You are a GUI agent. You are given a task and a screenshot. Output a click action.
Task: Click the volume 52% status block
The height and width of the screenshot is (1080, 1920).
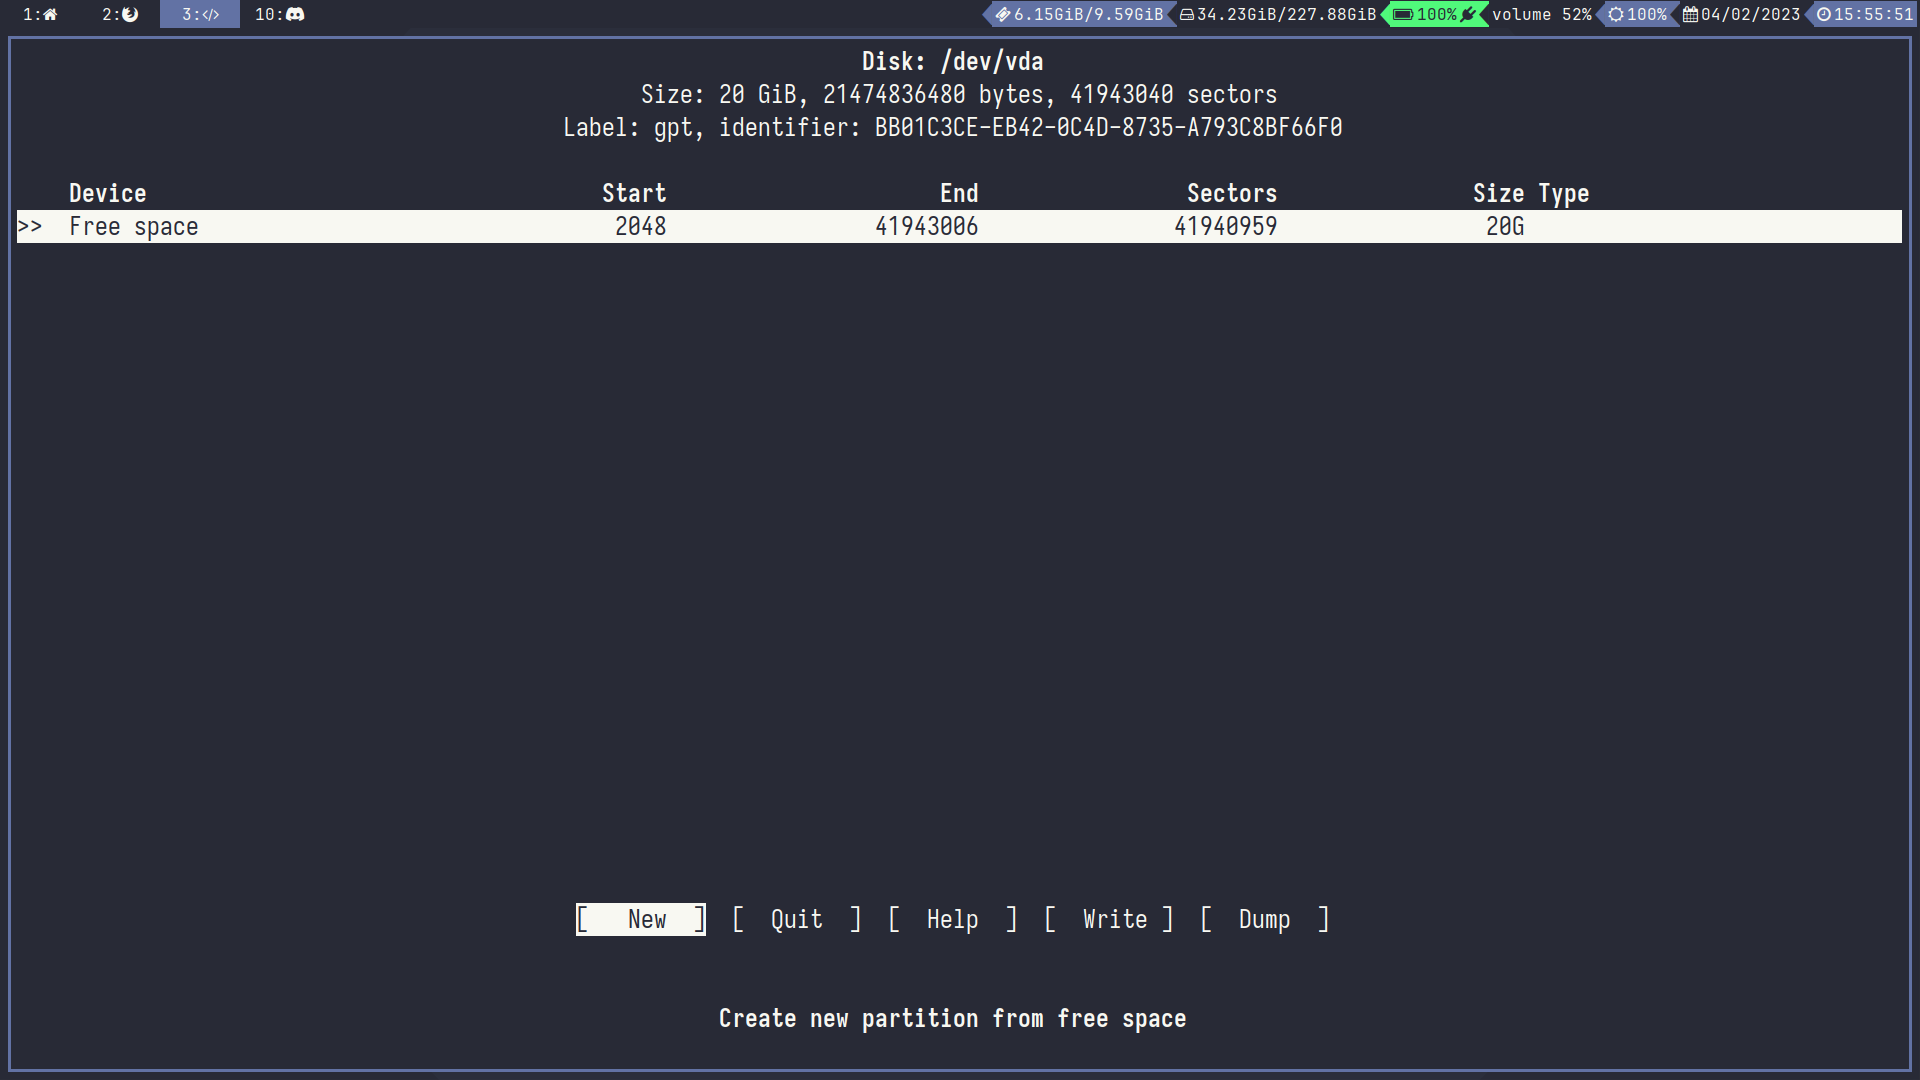(x=1541, y=14)
